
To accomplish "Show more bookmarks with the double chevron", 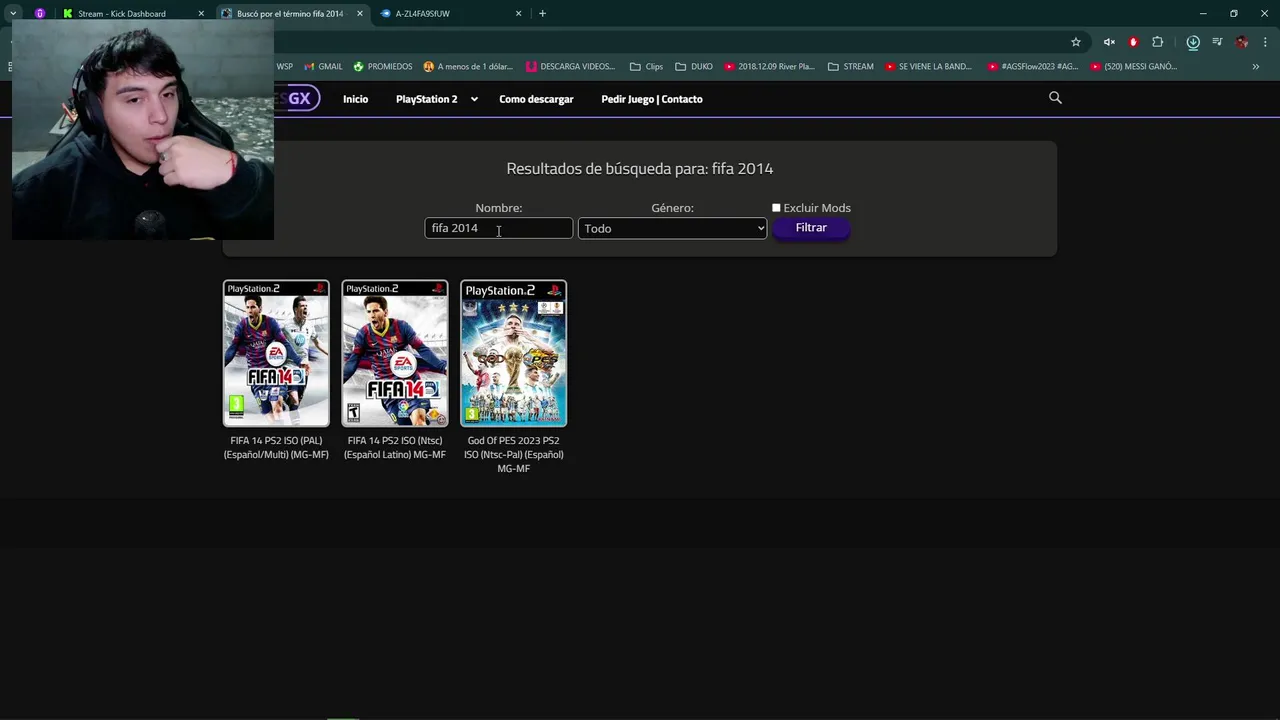I will pyautogui.click(x=1256, y=67).
